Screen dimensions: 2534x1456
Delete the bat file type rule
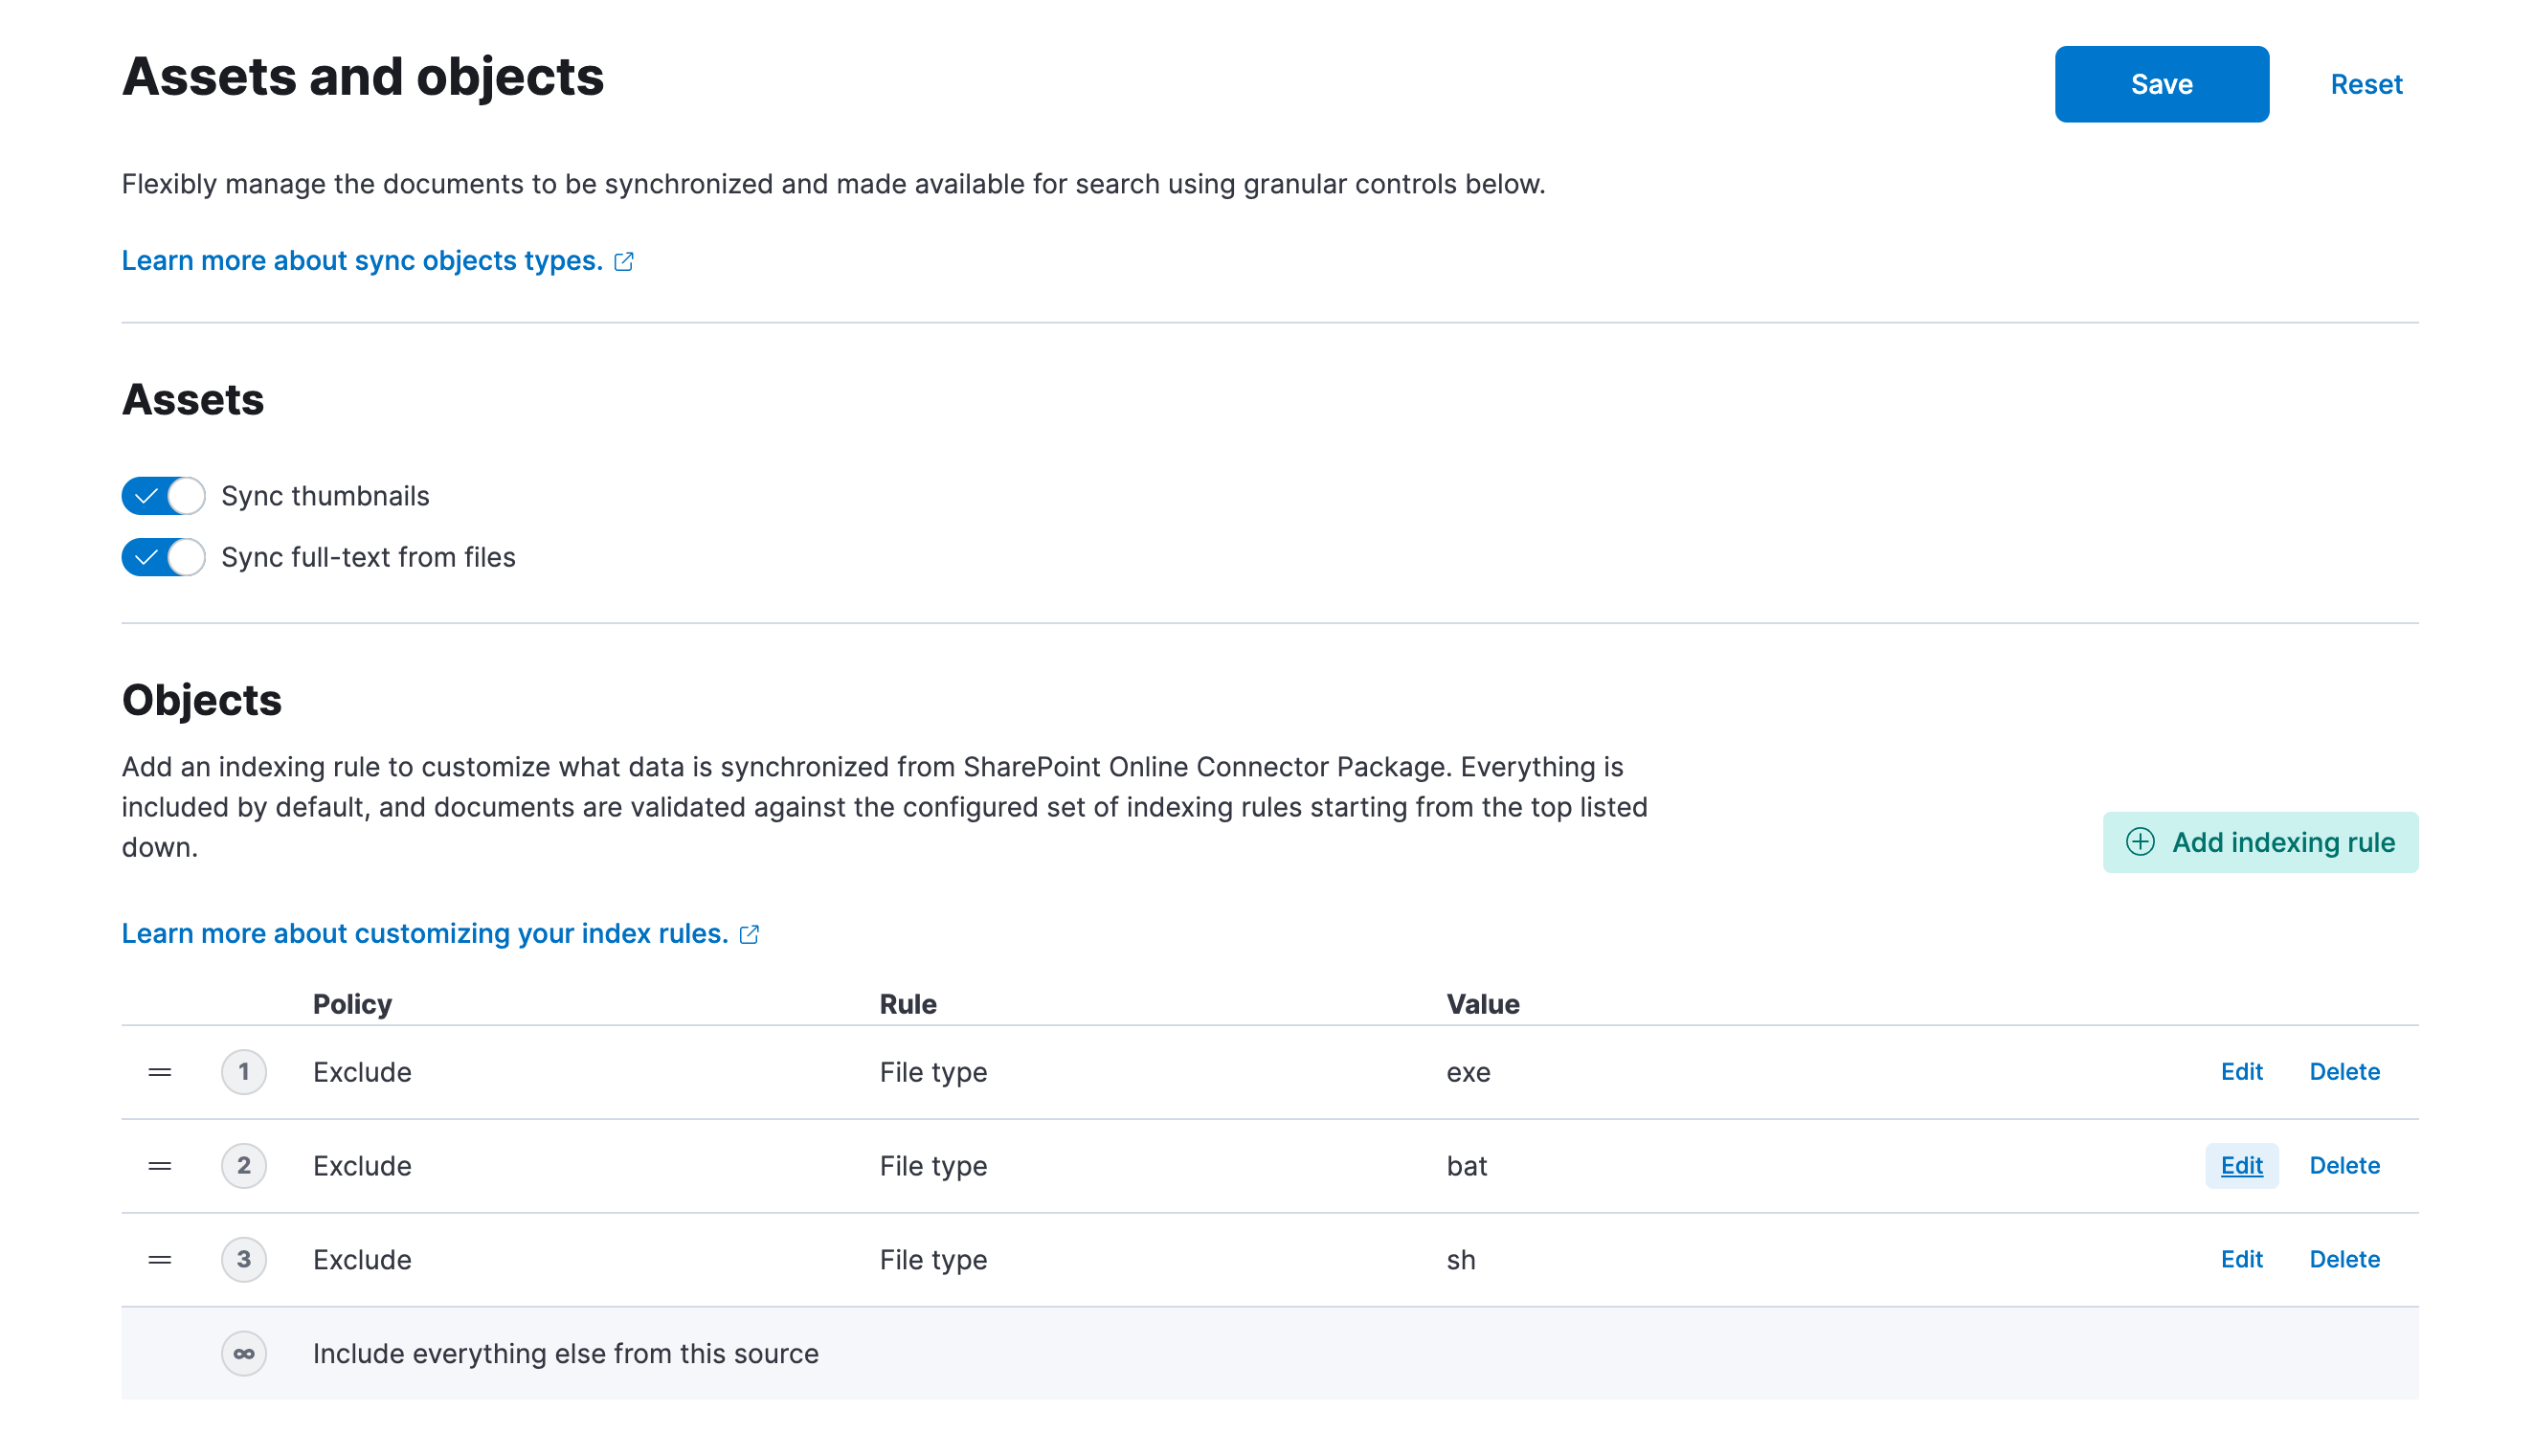pos(2344,1165)
